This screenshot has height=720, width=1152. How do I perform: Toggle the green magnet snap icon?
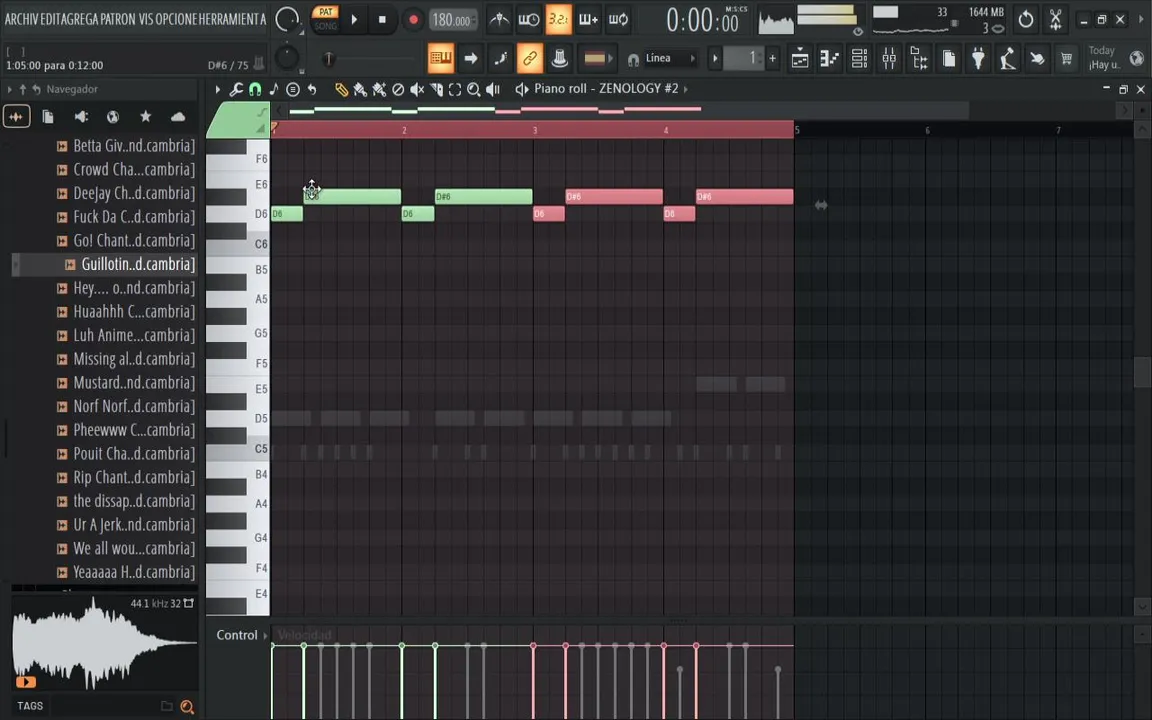[255, 89]
